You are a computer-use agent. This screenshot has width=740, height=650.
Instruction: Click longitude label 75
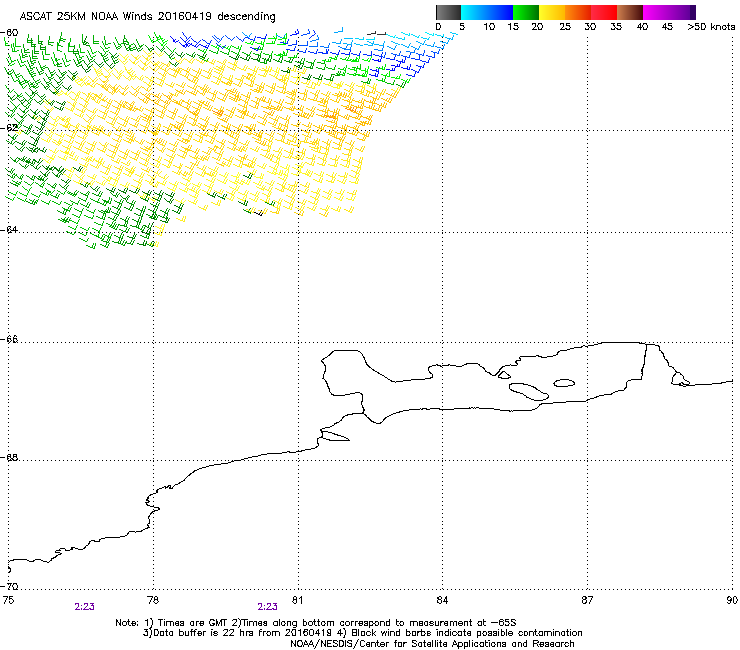tap(8, 600)
